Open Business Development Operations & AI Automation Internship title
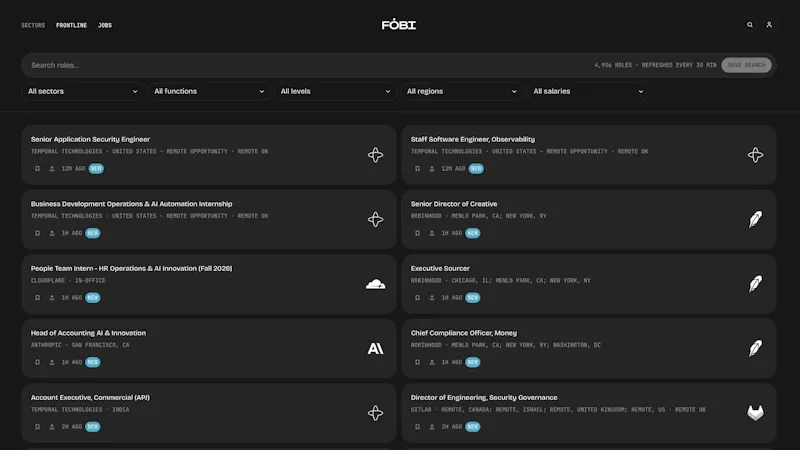The height and width of the screenshot is (450, 800). tap(131, 204)
